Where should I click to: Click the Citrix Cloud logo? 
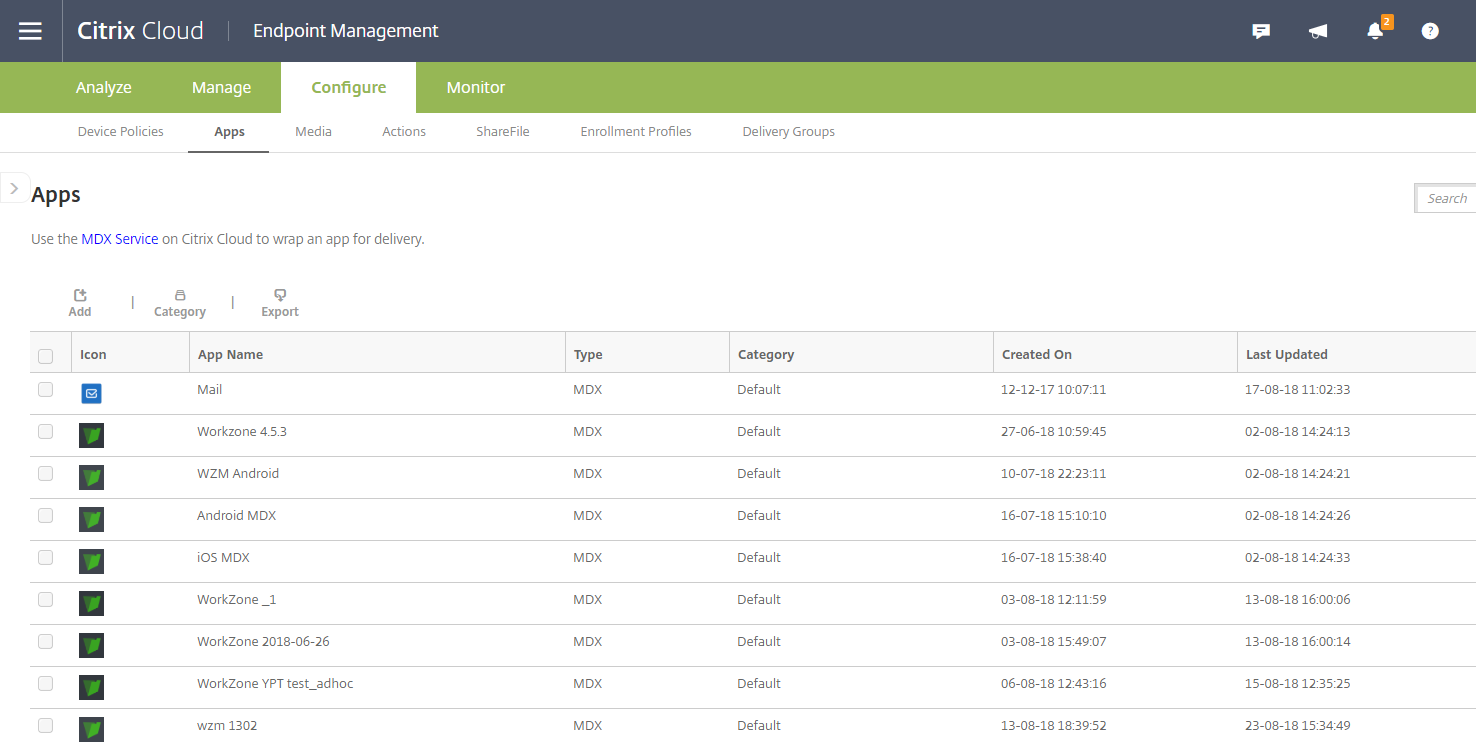140,31
